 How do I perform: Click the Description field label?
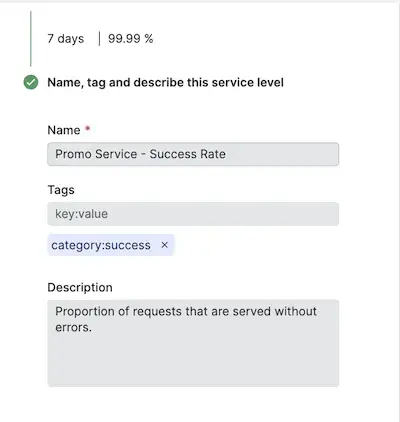[80, 287]
